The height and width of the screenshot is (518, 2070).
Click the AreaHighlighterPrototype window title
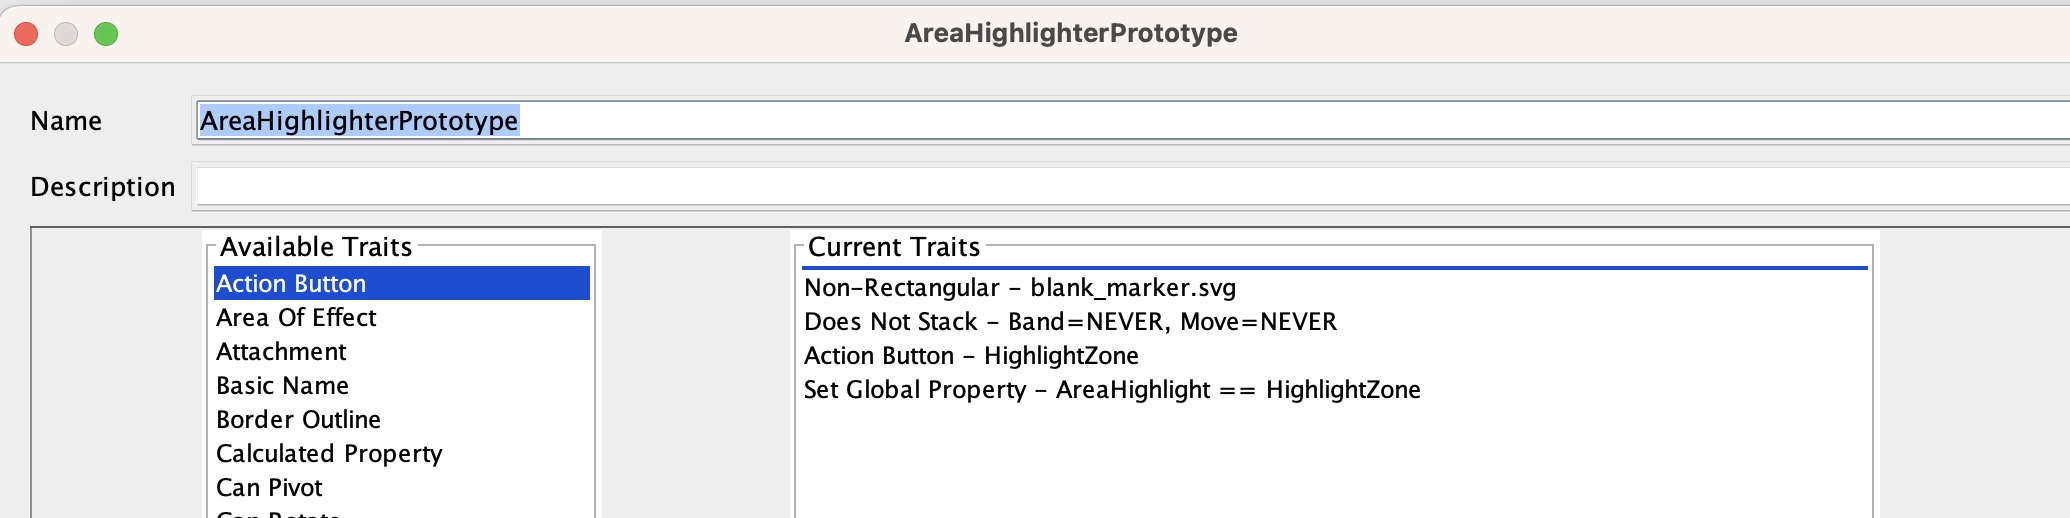point(1071,33)
